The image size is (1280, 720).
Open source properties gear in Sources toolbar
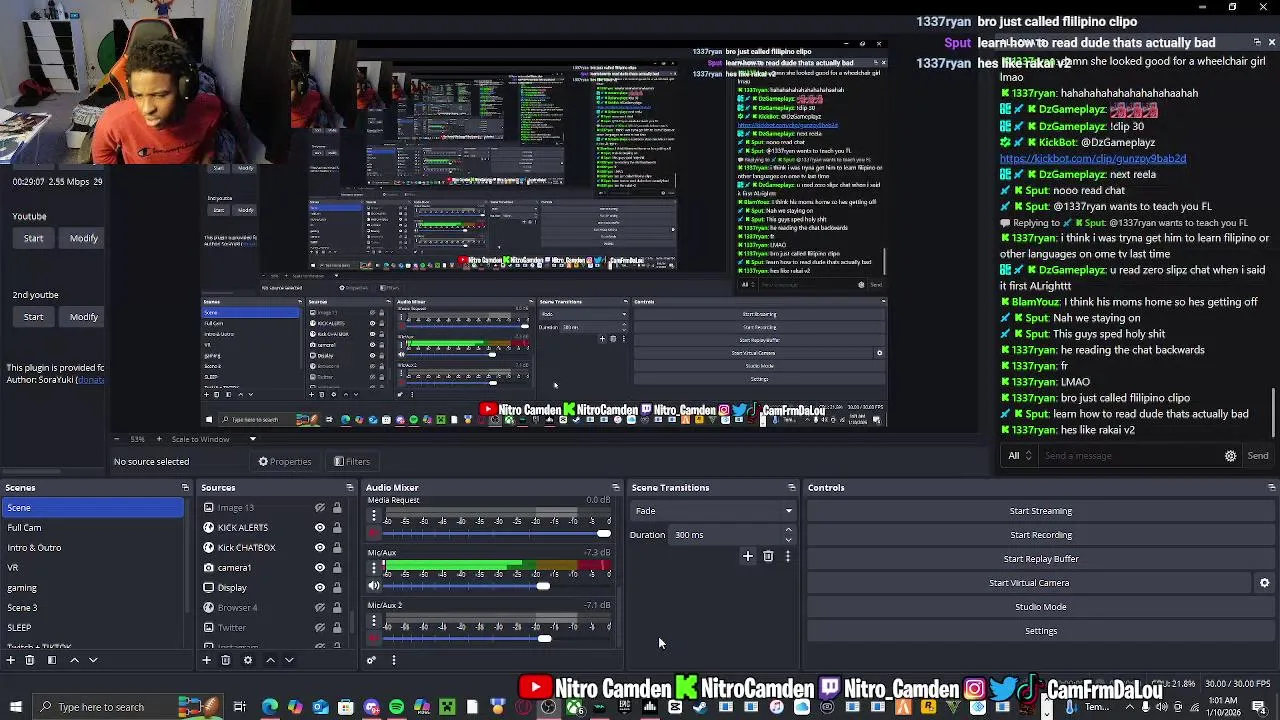pyautogui.click(x=248, y=660)
